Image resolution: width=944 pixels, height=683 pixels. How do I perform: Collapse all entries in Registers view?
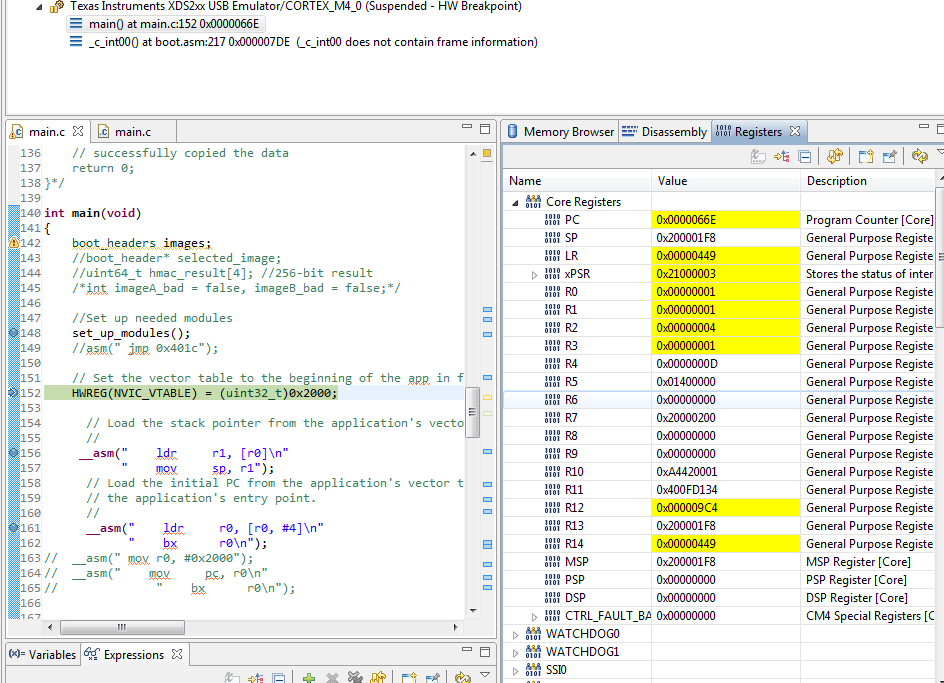(x=805, y=156)
